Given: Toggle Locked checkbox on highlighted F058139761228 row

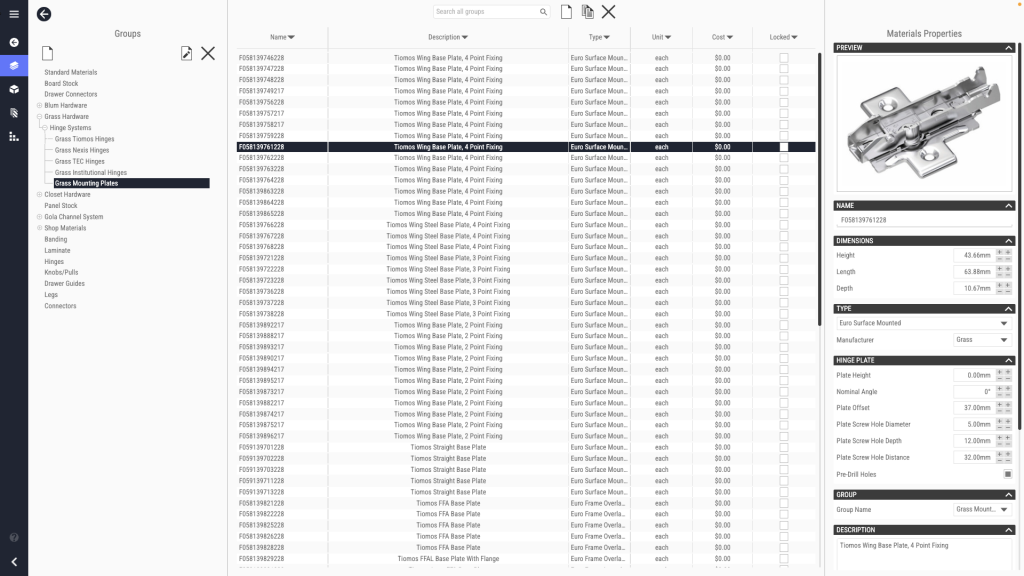Looking at the screenshot, I should [x=783, y=147].
